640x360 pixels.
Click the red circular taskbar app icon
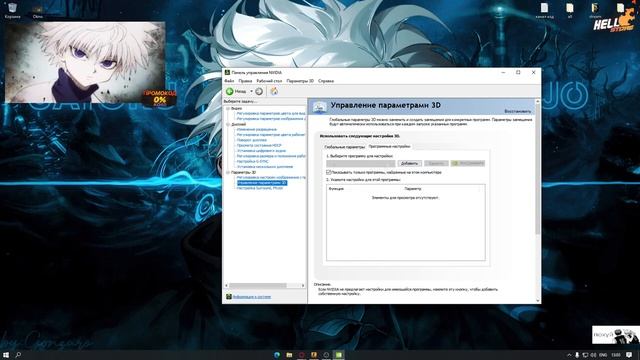pyautogui.click(x=301, y=355)
